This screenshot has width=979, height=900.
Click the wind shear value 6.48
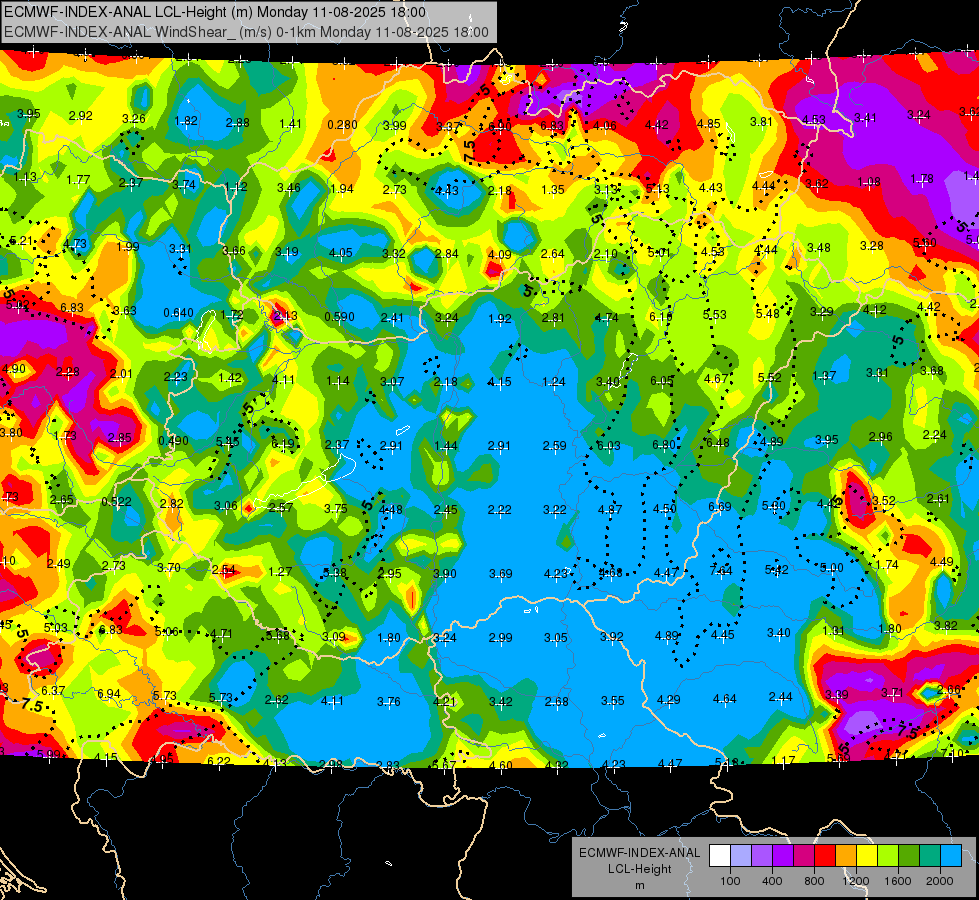tap(717, 443)
